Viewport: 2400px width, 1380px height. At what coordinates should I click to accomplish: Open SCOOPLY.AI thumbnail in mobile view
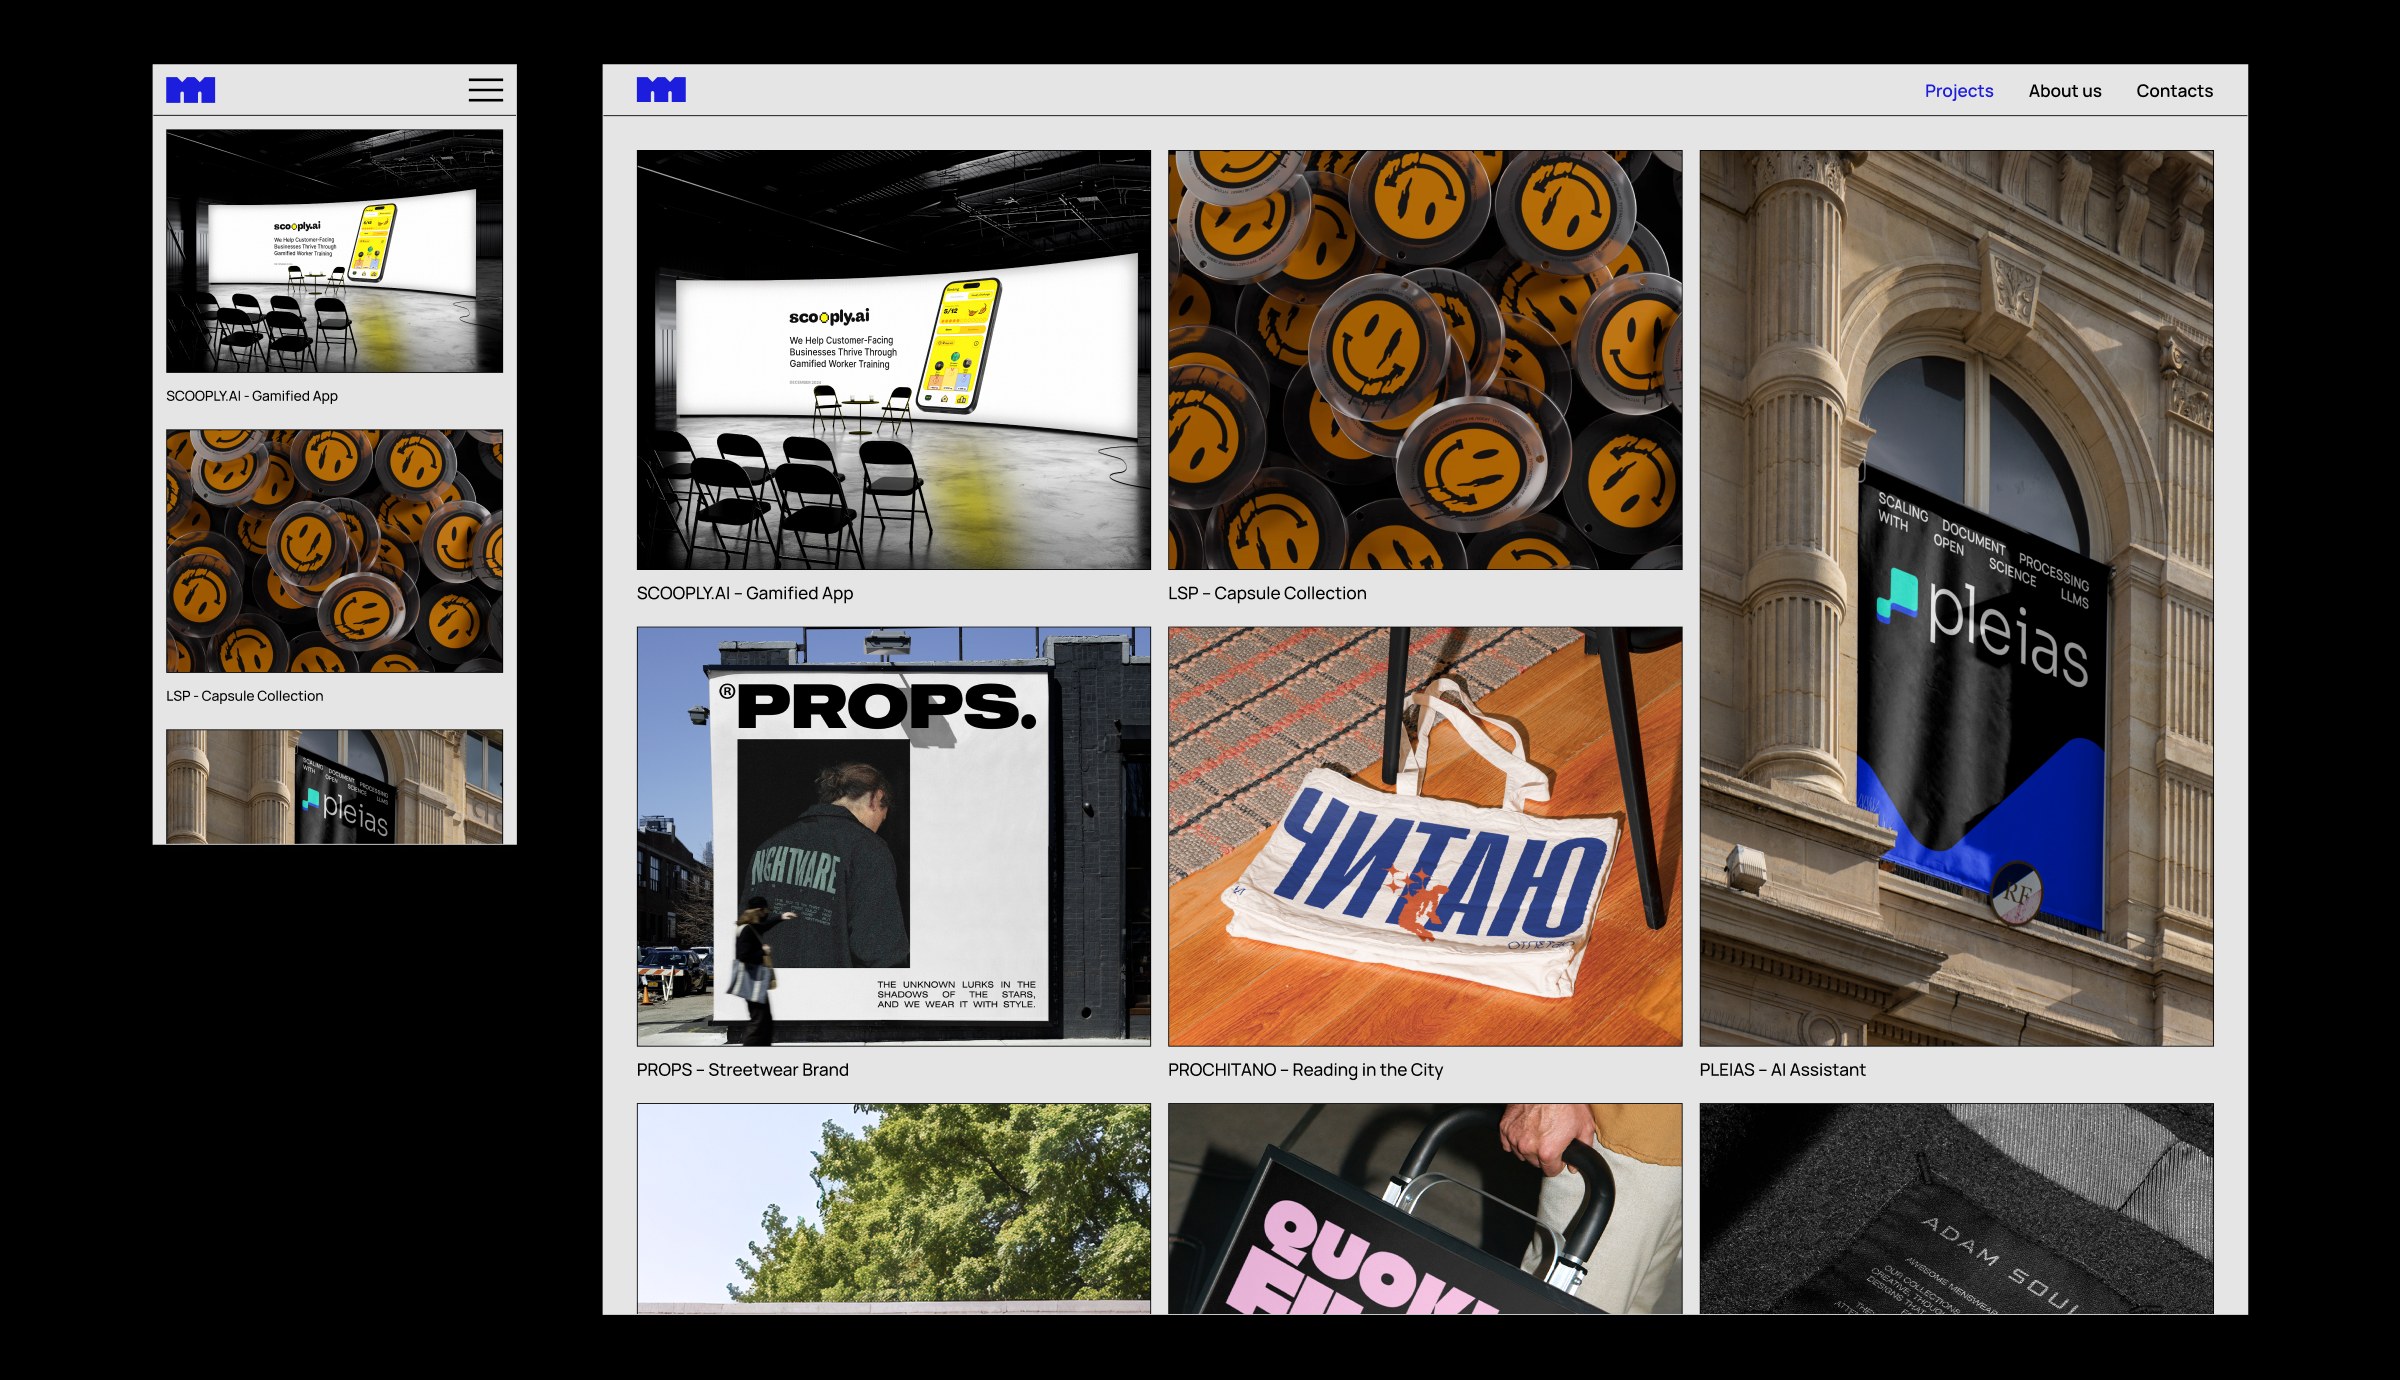pyautogui.click(x=334, y=251)
